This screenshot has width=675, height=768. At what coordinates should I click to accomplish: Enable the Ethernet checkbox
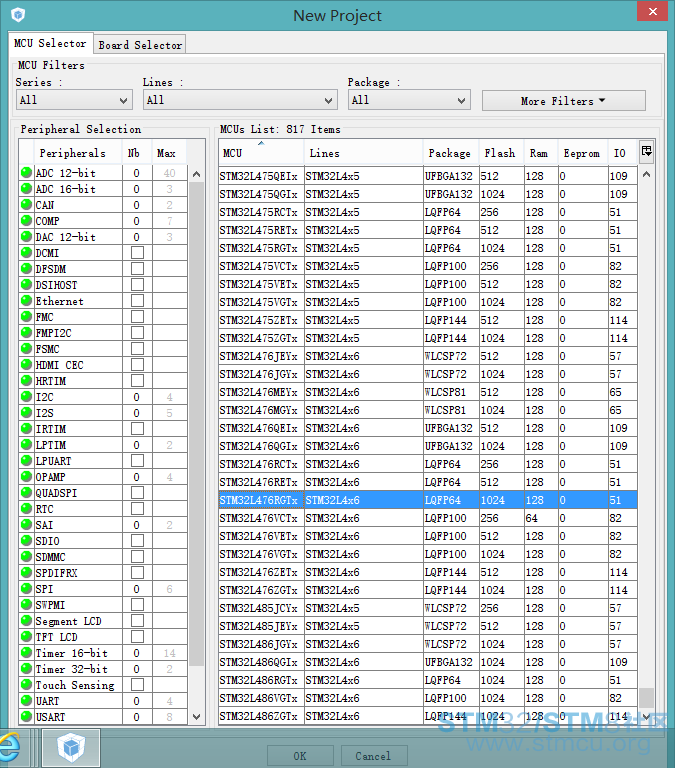point(138,300)
